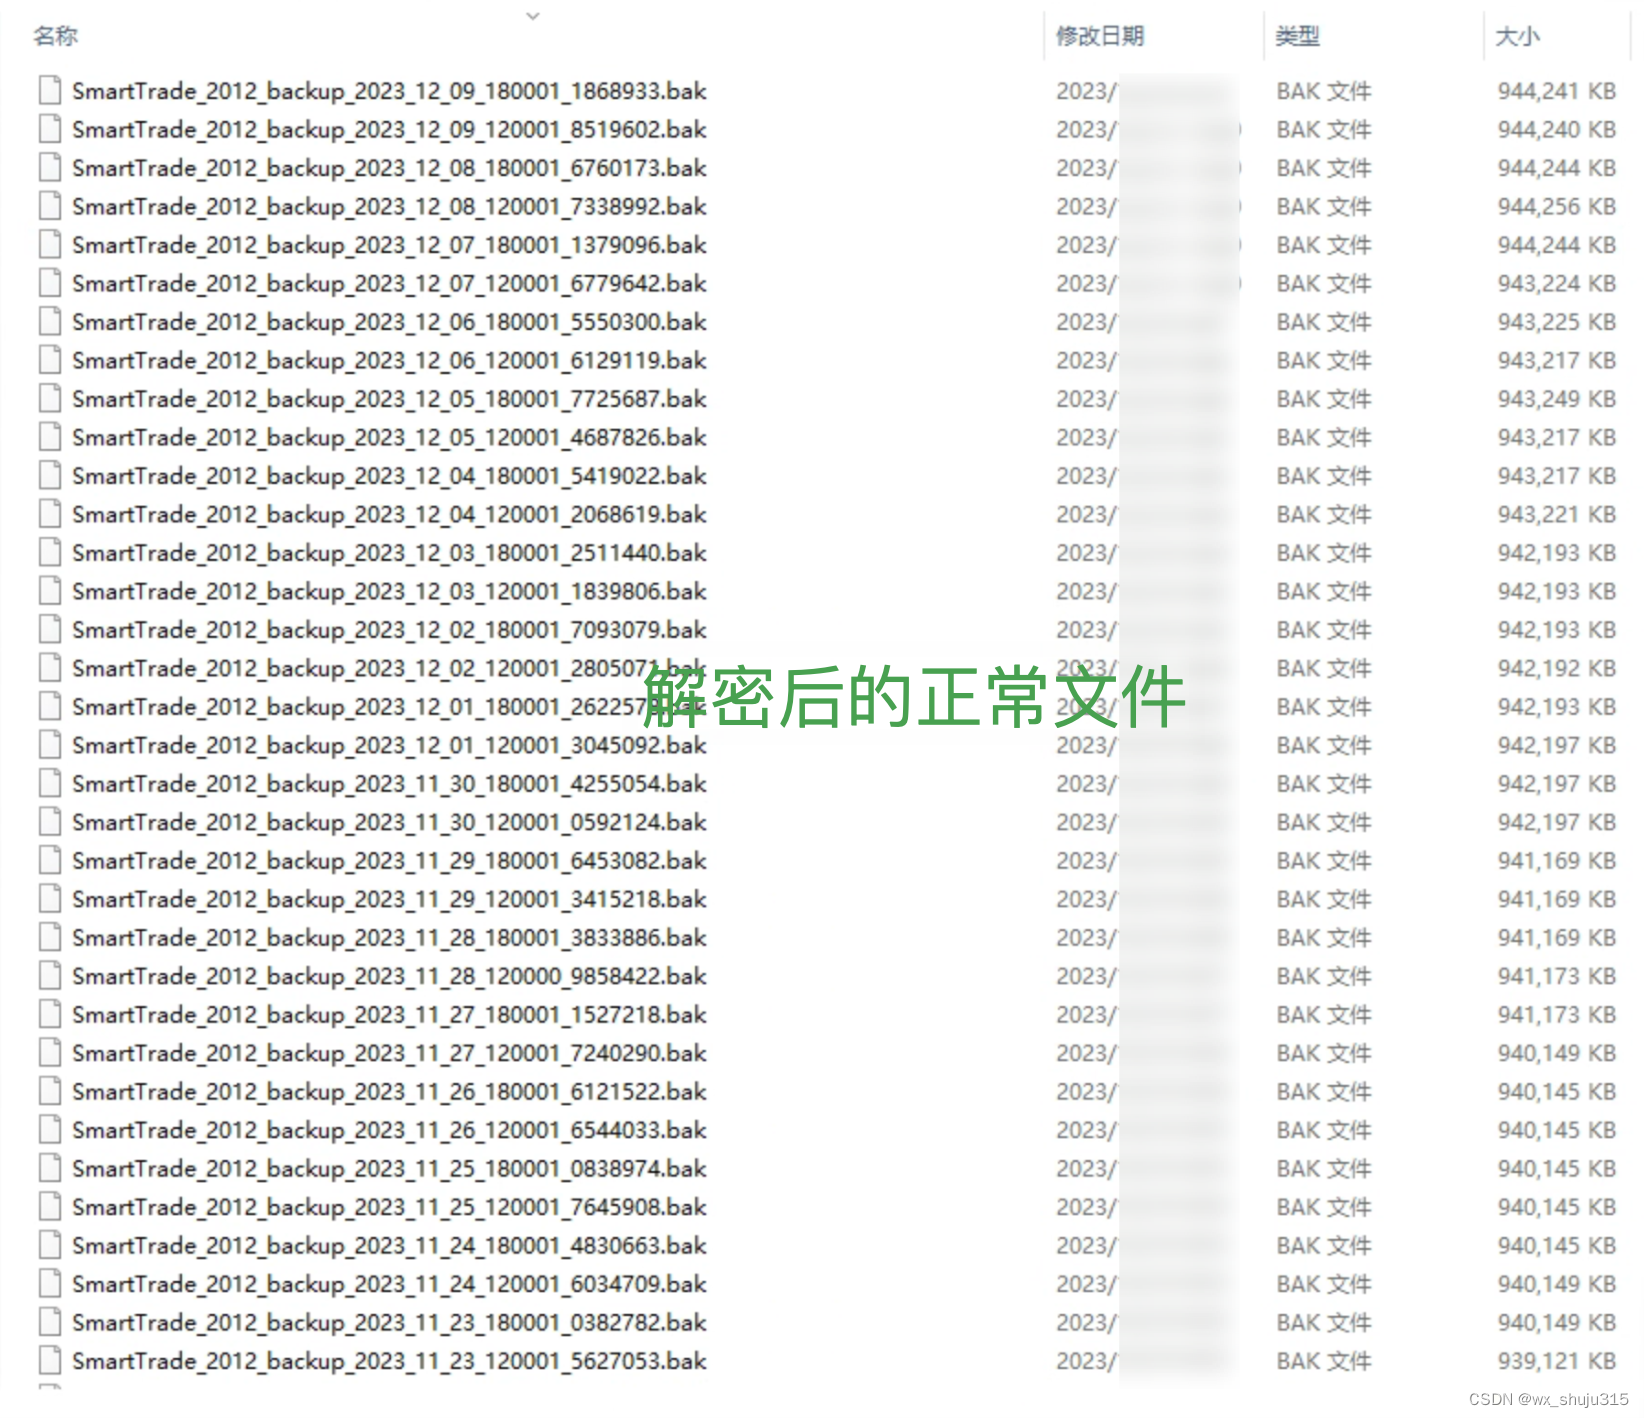Select file icon of backup 11_29_180001_6453082.bak
The width and height of the screenshot is (1644, 1418).
click(x=50, y=861)
